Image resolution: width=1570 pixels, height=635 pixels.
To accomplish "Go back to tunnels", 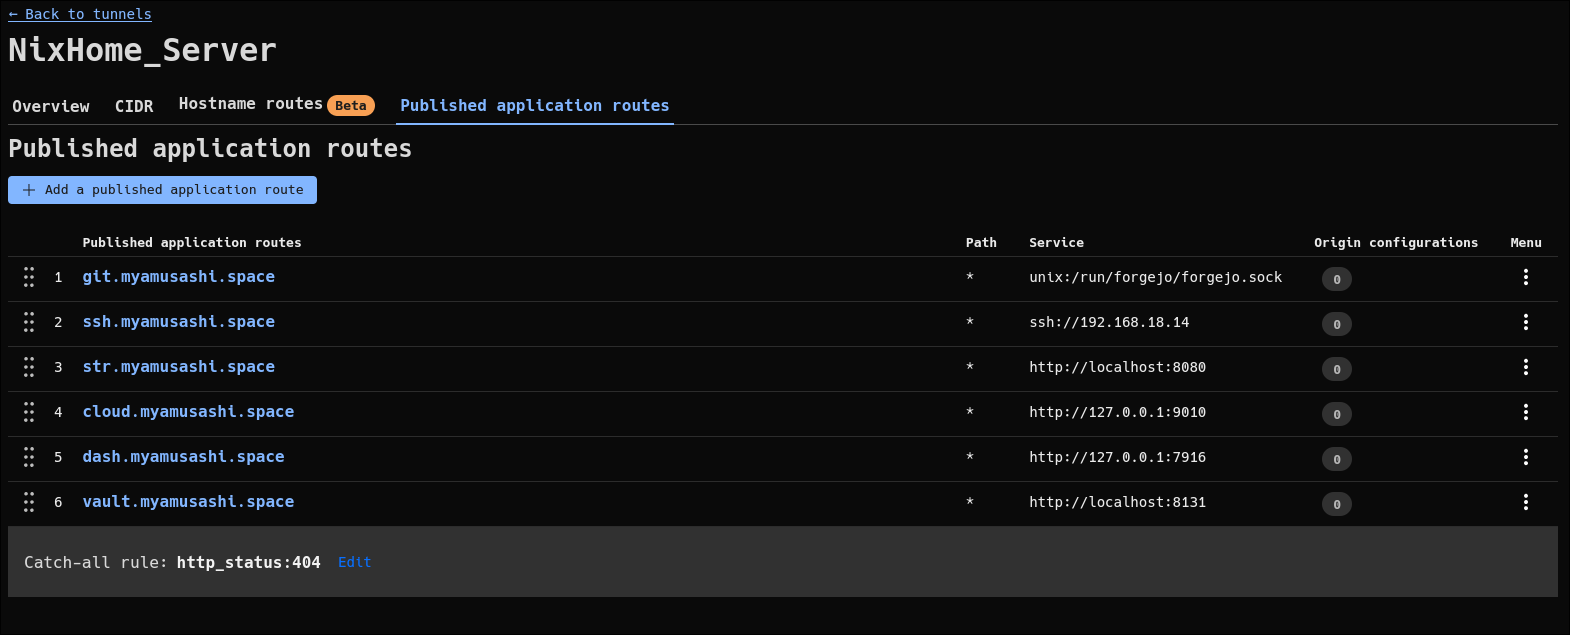I will [x=80, y=14].
